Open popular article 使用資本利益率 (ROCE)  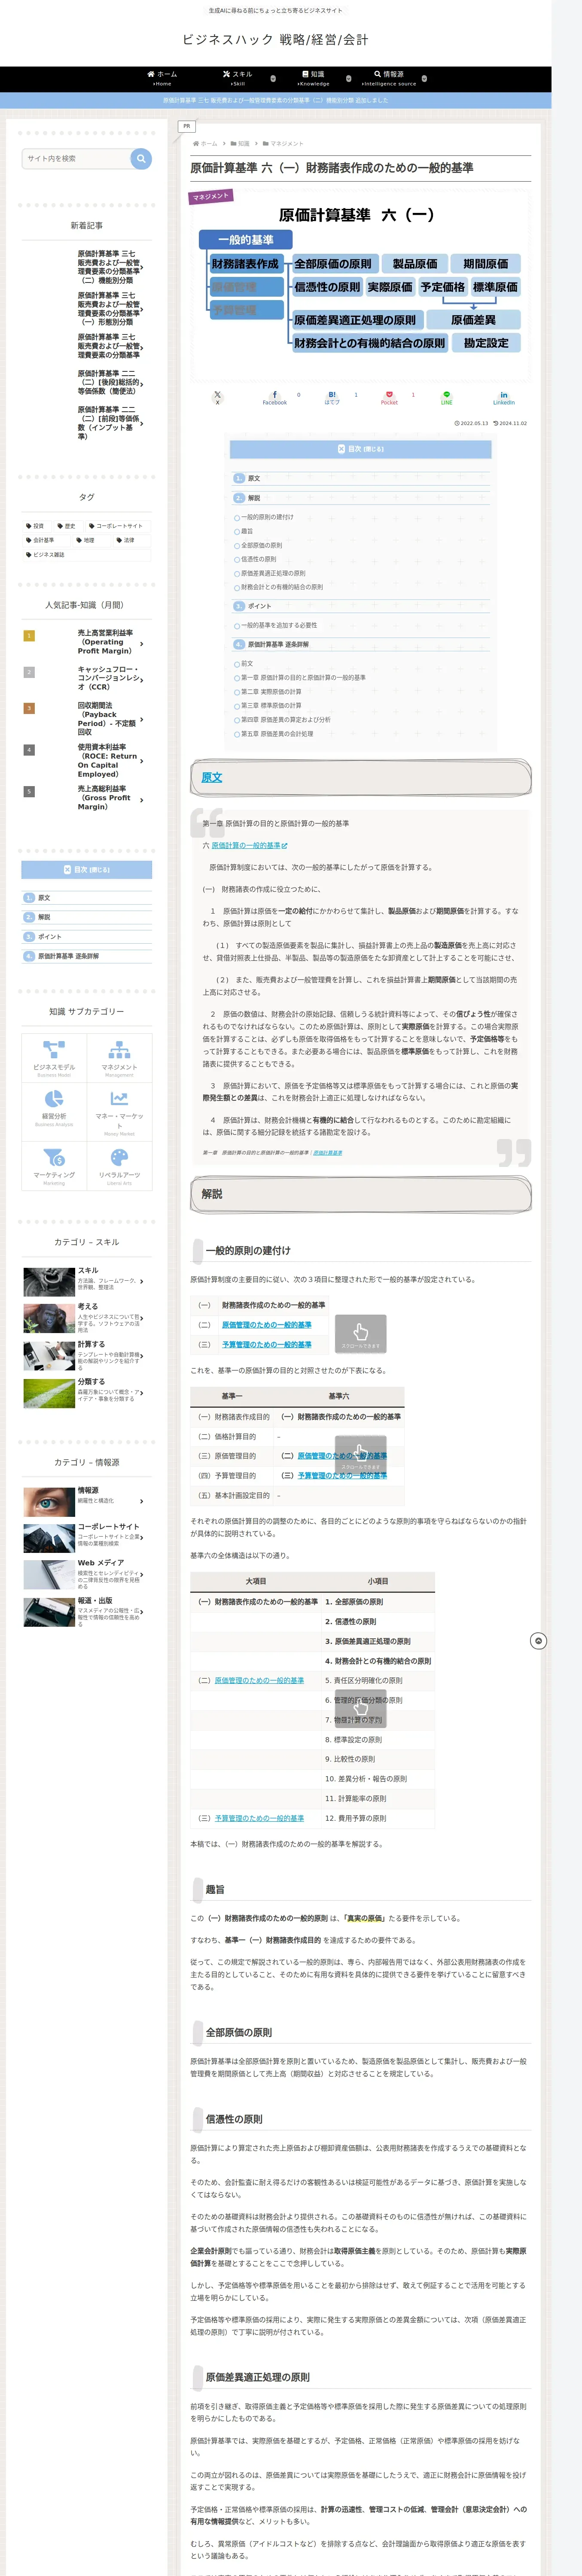point(87,761)
